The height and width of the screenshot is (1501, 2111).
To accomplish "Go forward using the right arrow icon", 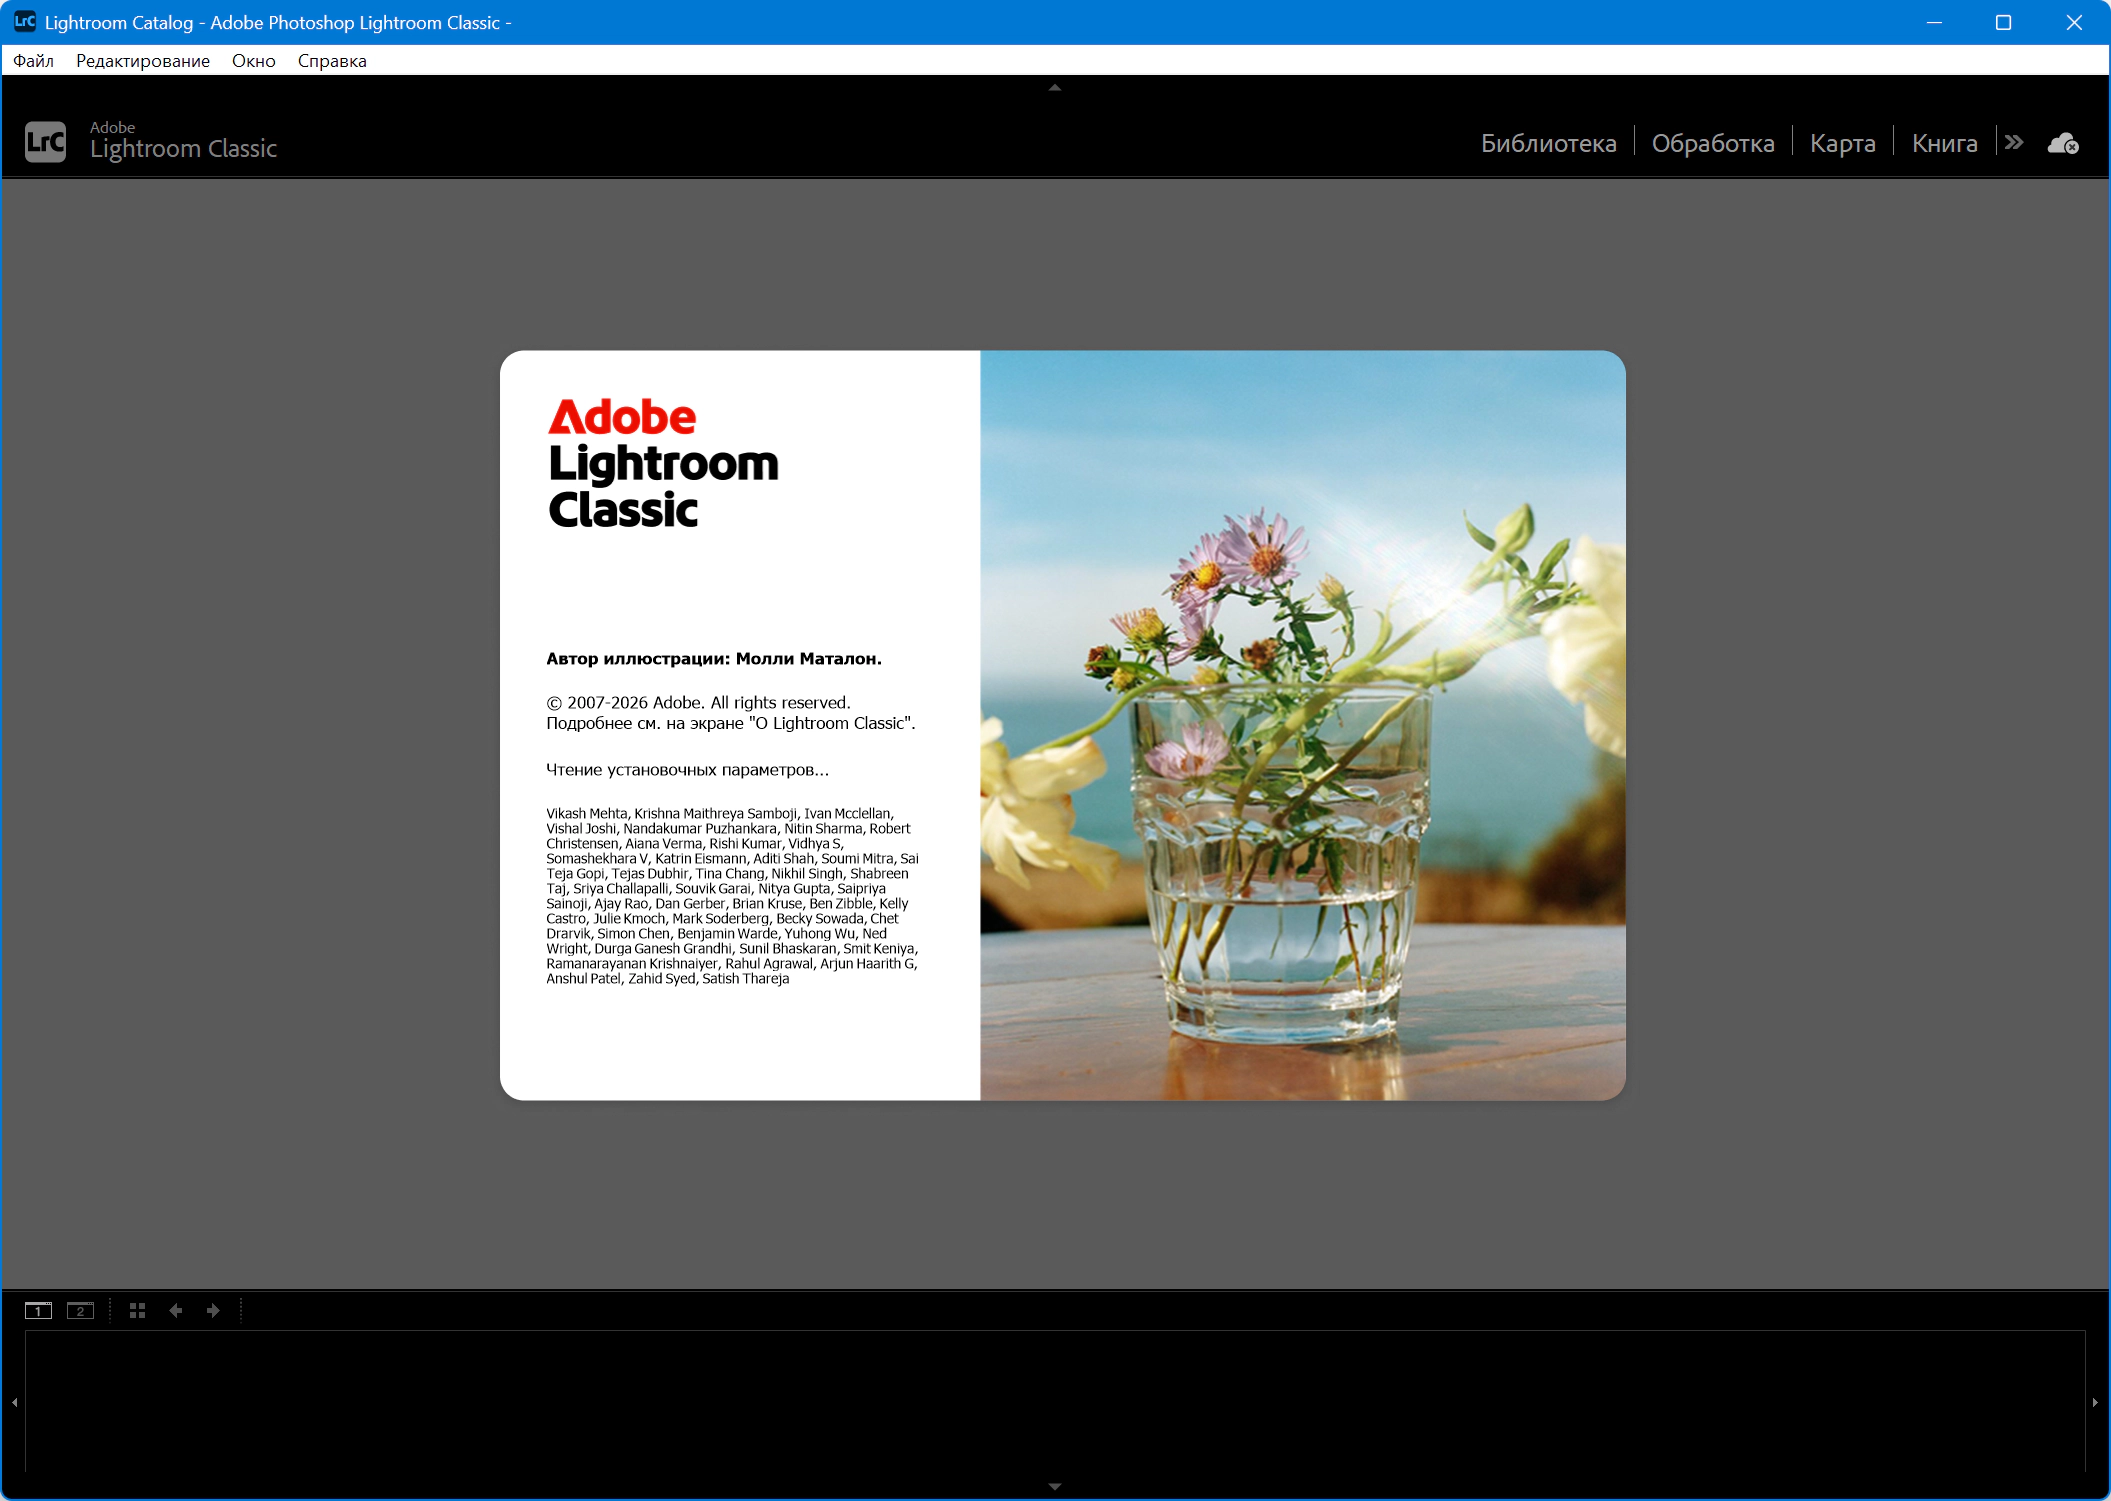I will click(x=213, y=1311).
